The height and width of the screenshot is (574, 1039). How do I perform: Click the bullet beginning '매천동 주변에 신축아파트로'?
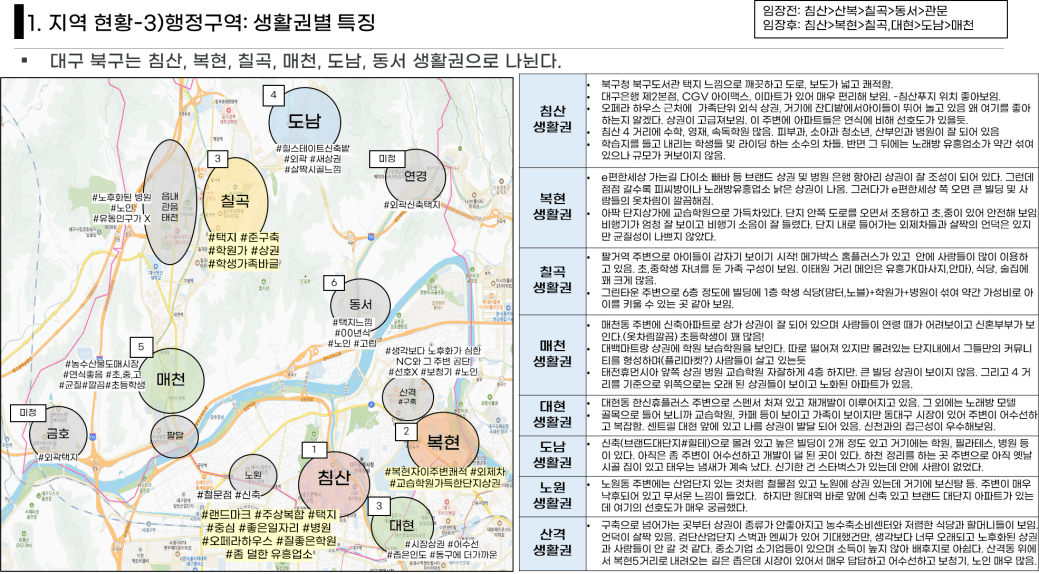click(817, 331)
